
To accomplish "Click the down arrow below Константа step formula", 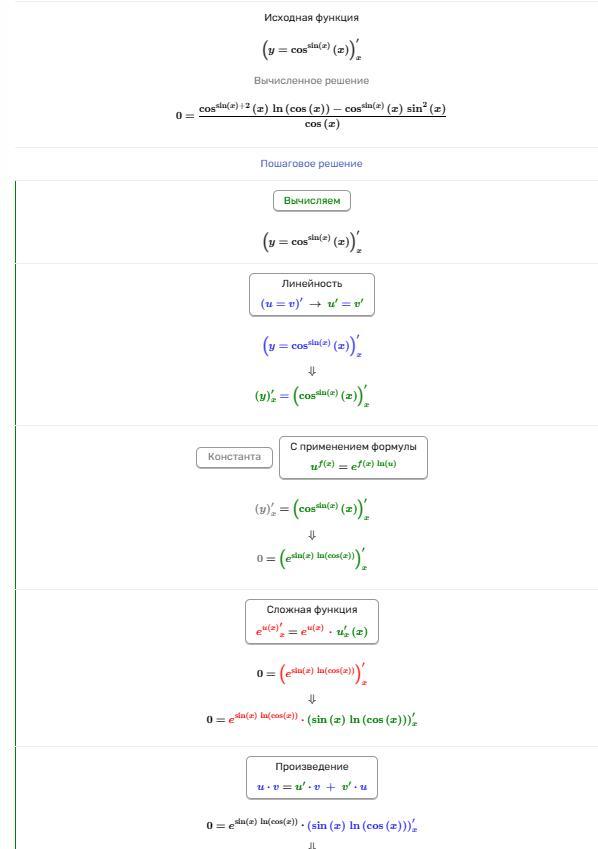I will pos(312,535).
